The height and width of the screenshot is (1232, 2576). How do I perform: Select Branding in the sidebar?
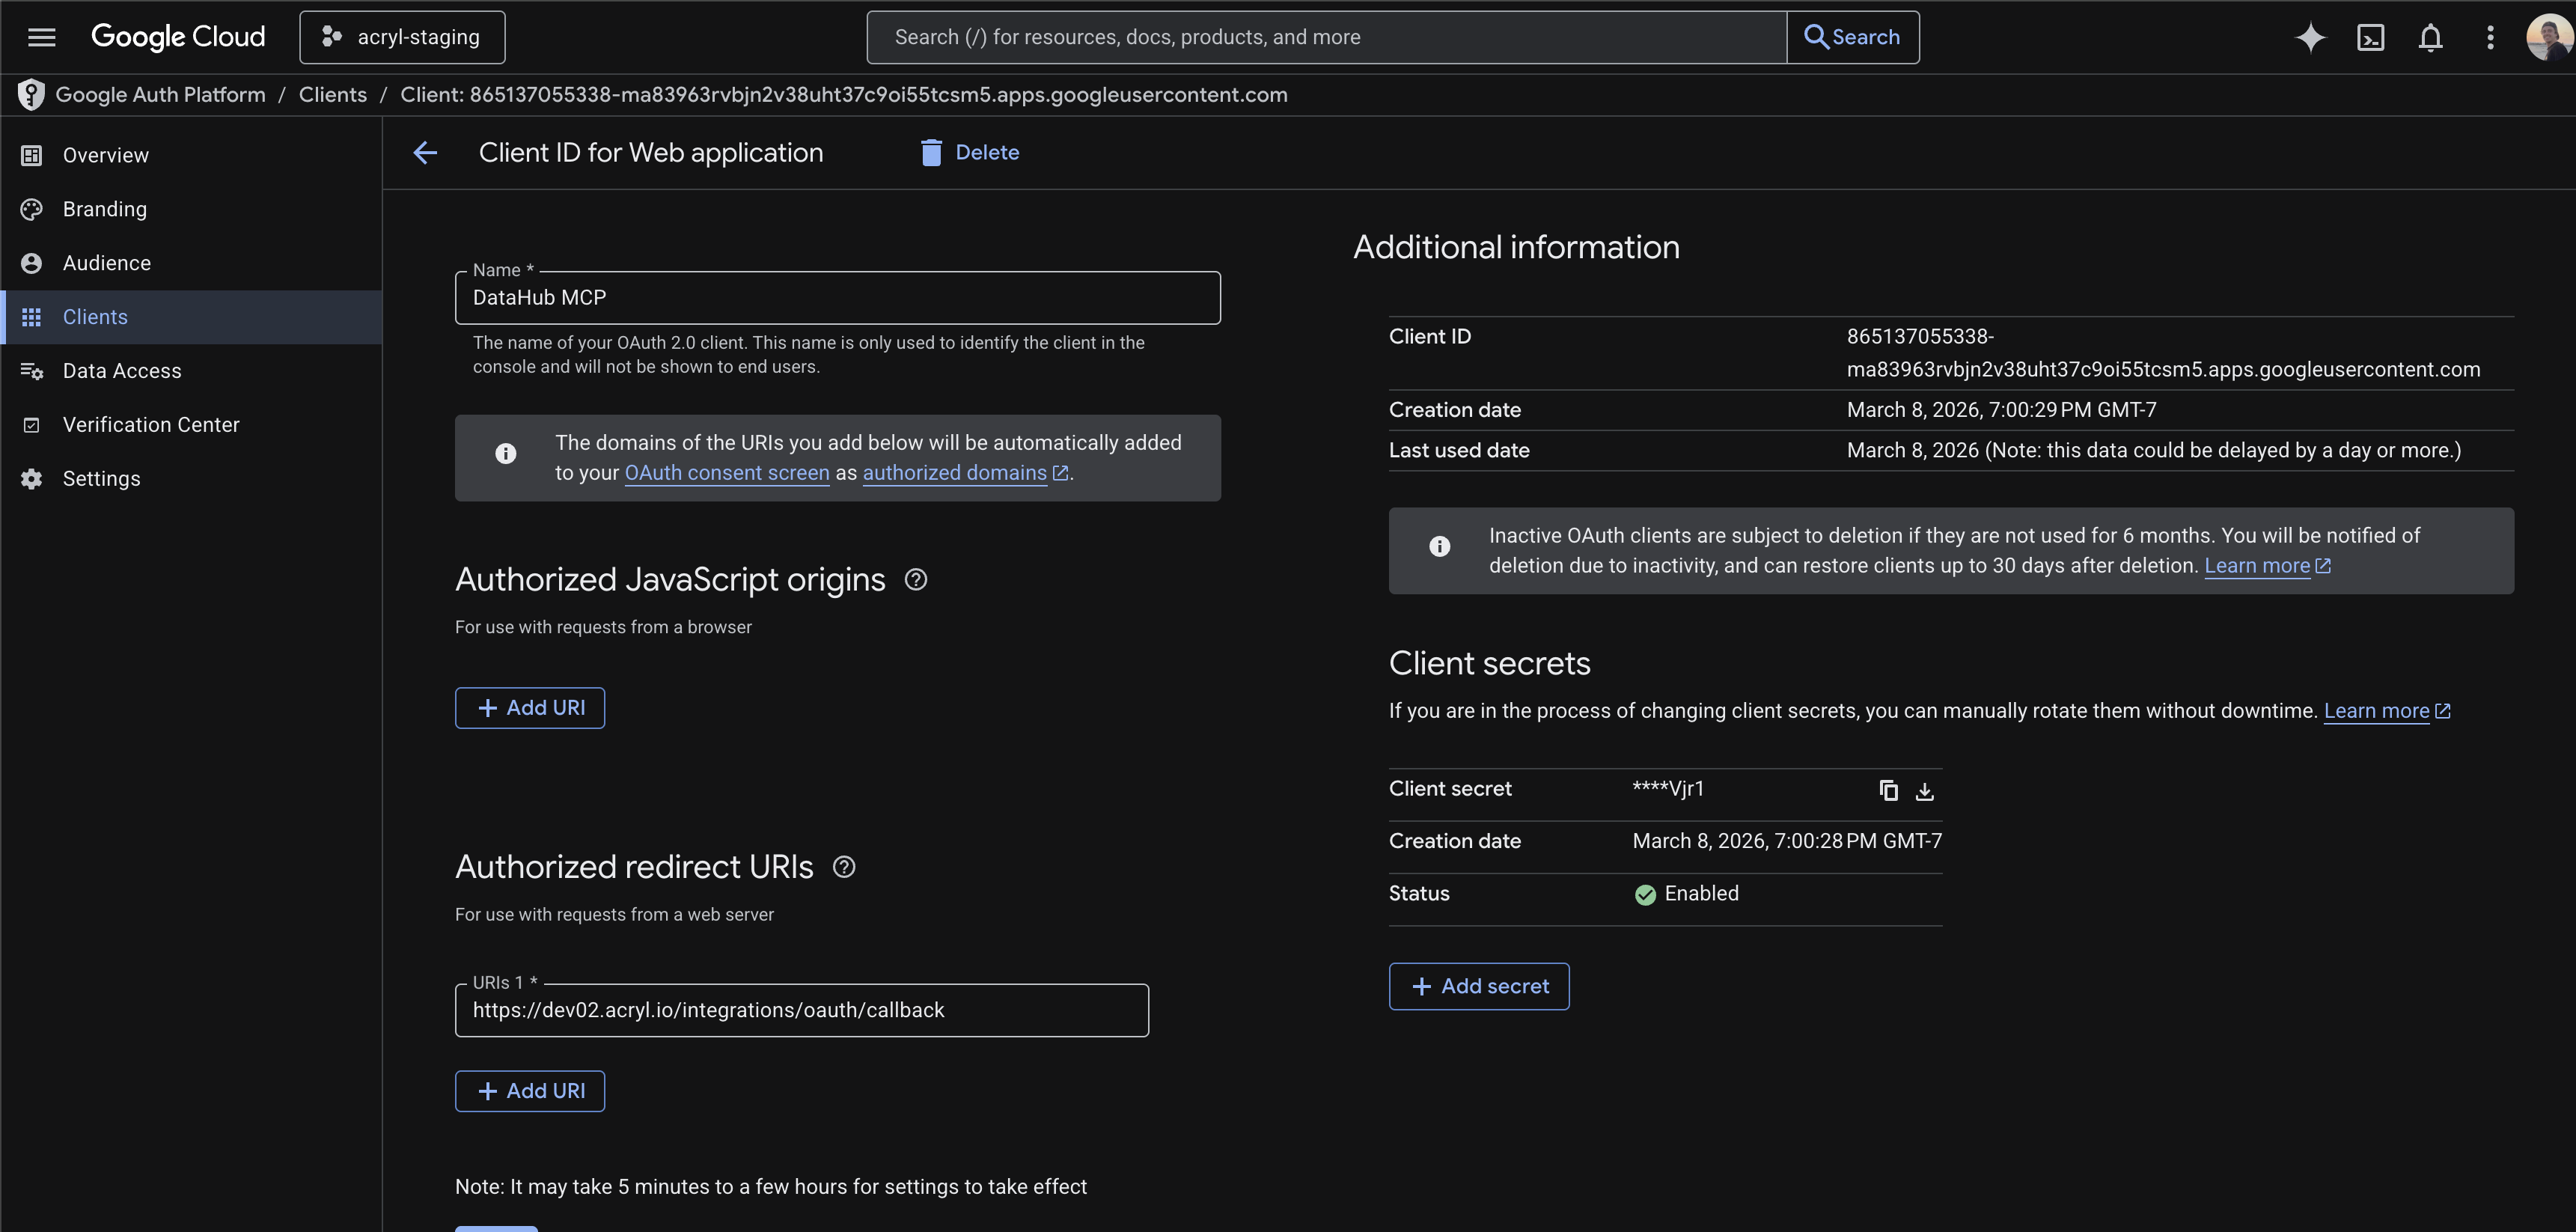click(104, 209)
